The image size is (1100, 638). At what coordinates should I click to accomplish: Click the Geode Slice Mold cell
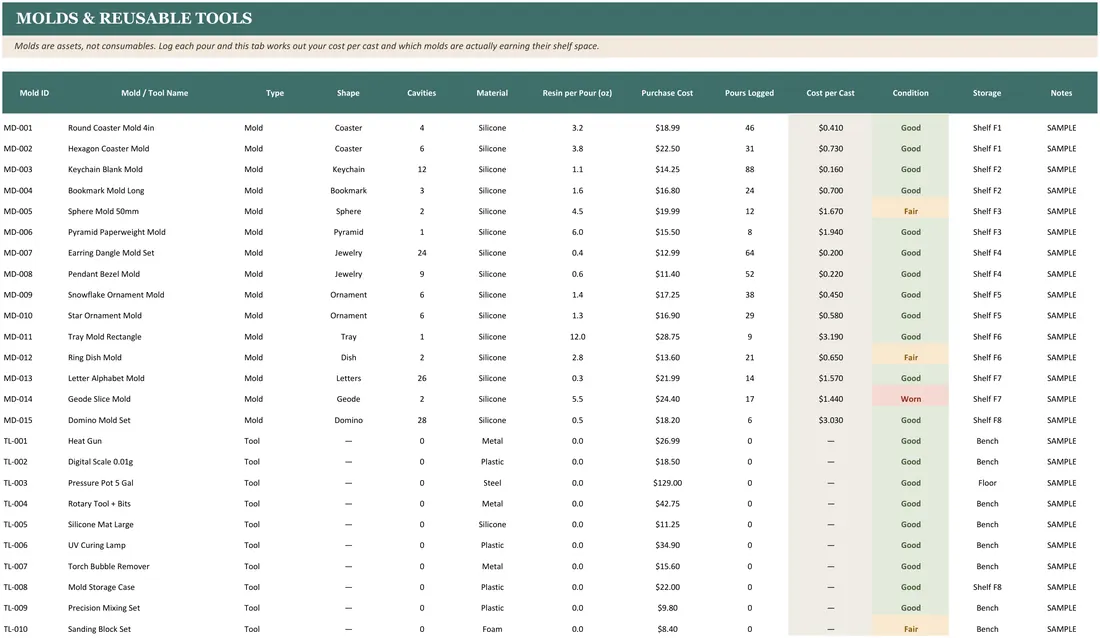pyautogui.click(x=99, y=399)
